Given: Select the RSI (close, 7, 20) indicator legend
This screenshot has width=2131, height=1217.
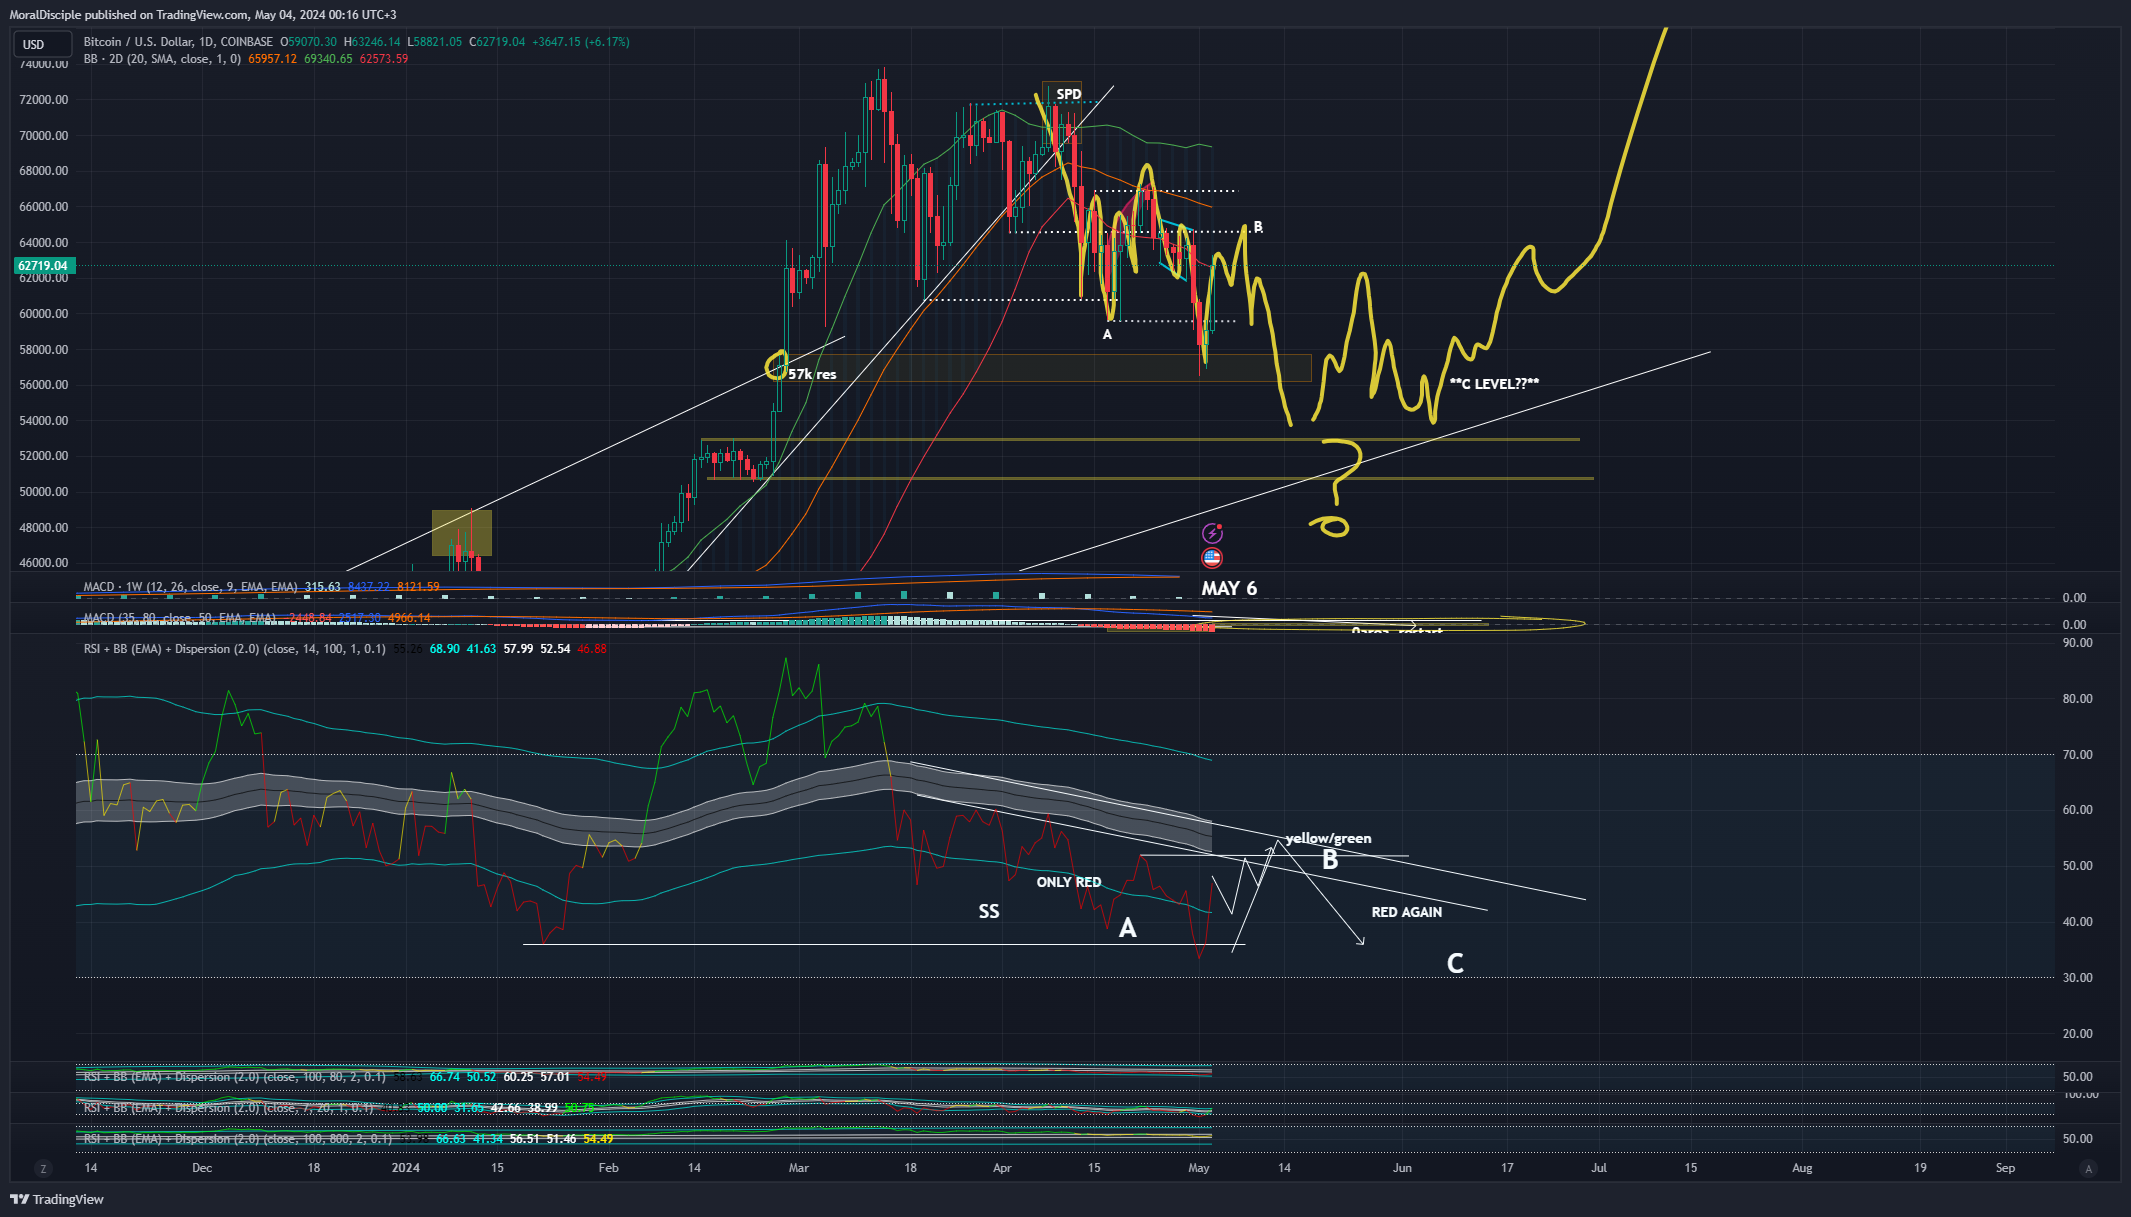Looking at the screenshot, I should (x=228, y=1108).
